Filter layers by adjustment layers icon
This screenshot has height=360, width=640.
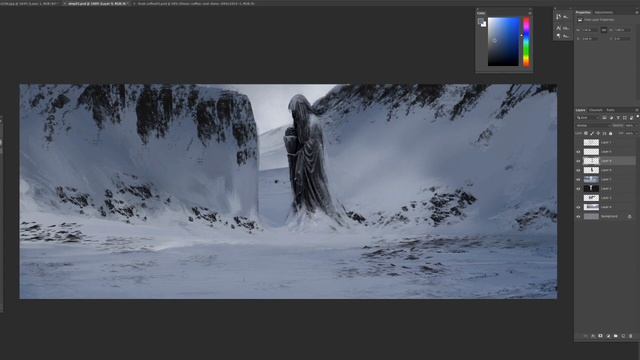click(611, 118)
